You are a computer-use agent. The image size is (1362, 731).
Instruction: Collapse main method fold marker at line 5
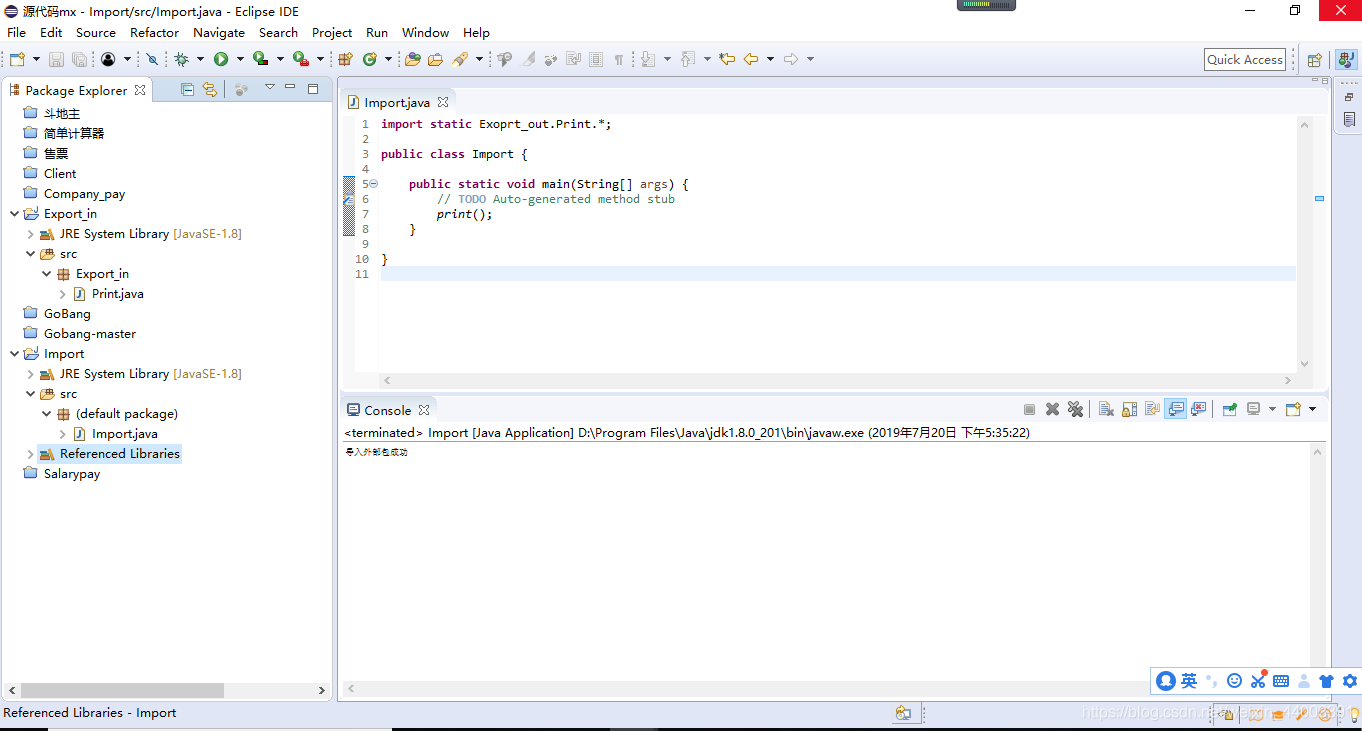point(373,184)
